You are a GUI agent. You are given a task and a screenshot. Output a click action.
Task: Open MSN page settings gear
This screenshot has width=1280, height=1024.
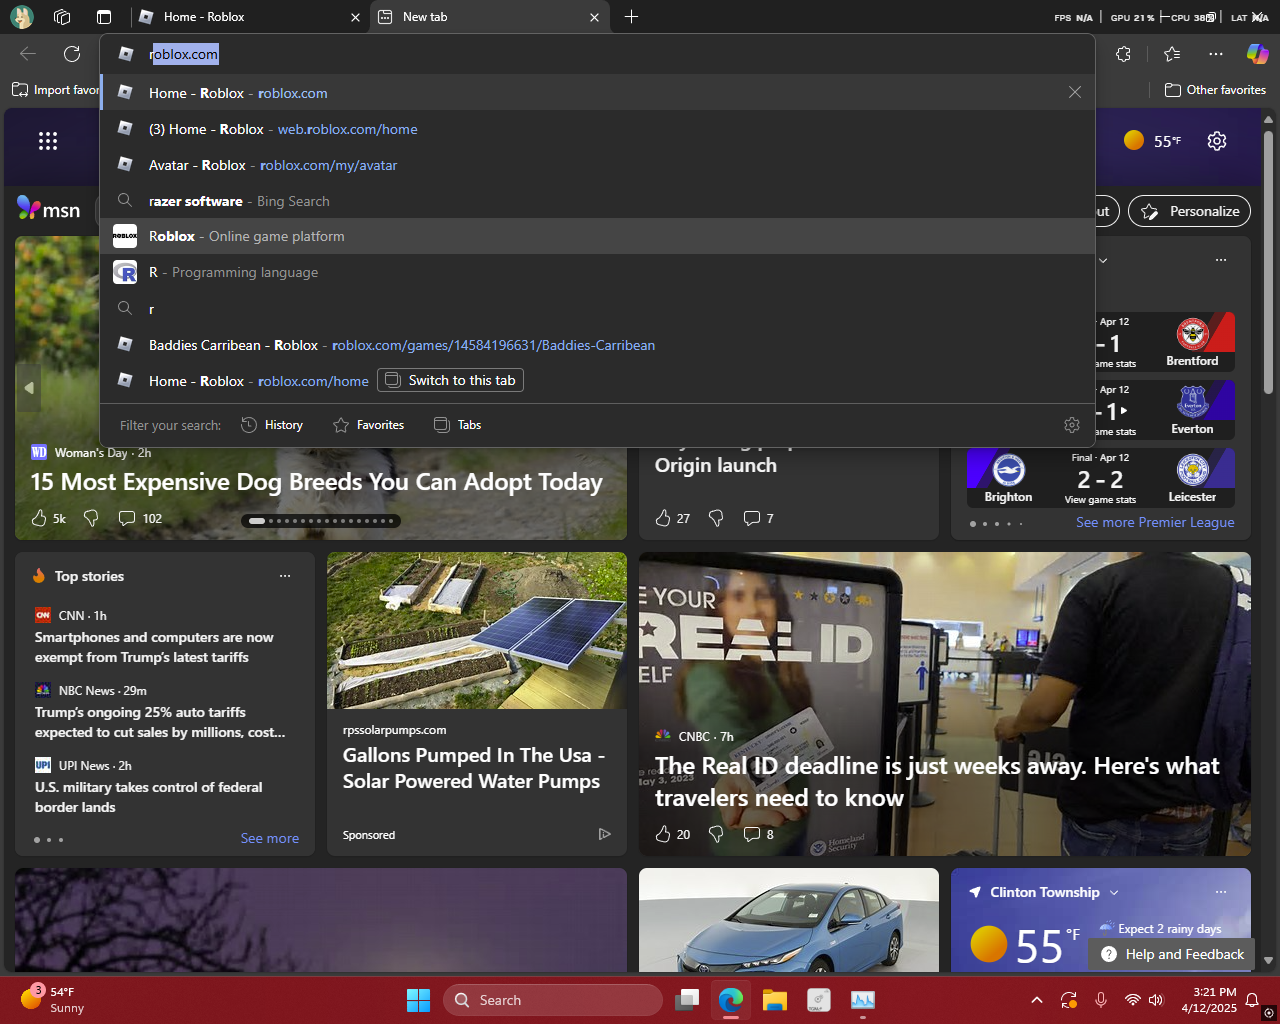coord(1217,141)
